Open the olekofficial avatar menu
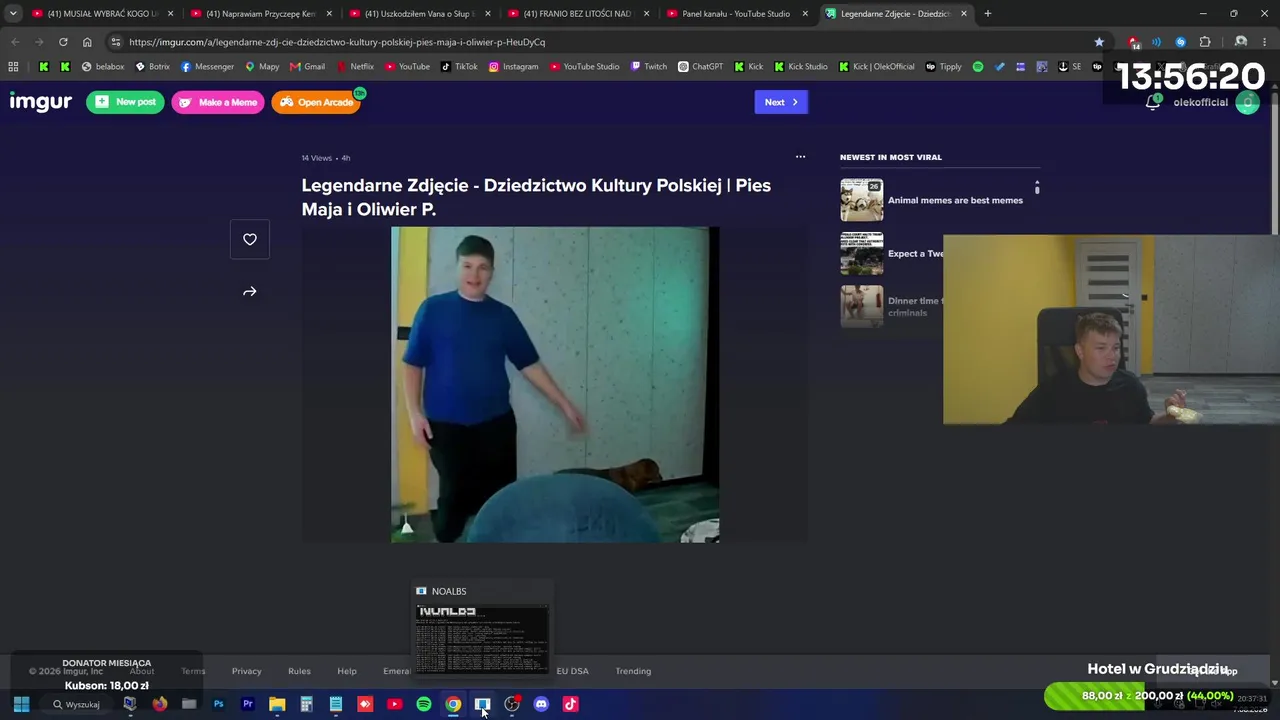The height and width of the screenshot is (720, 1280). tap(1247, 102)
